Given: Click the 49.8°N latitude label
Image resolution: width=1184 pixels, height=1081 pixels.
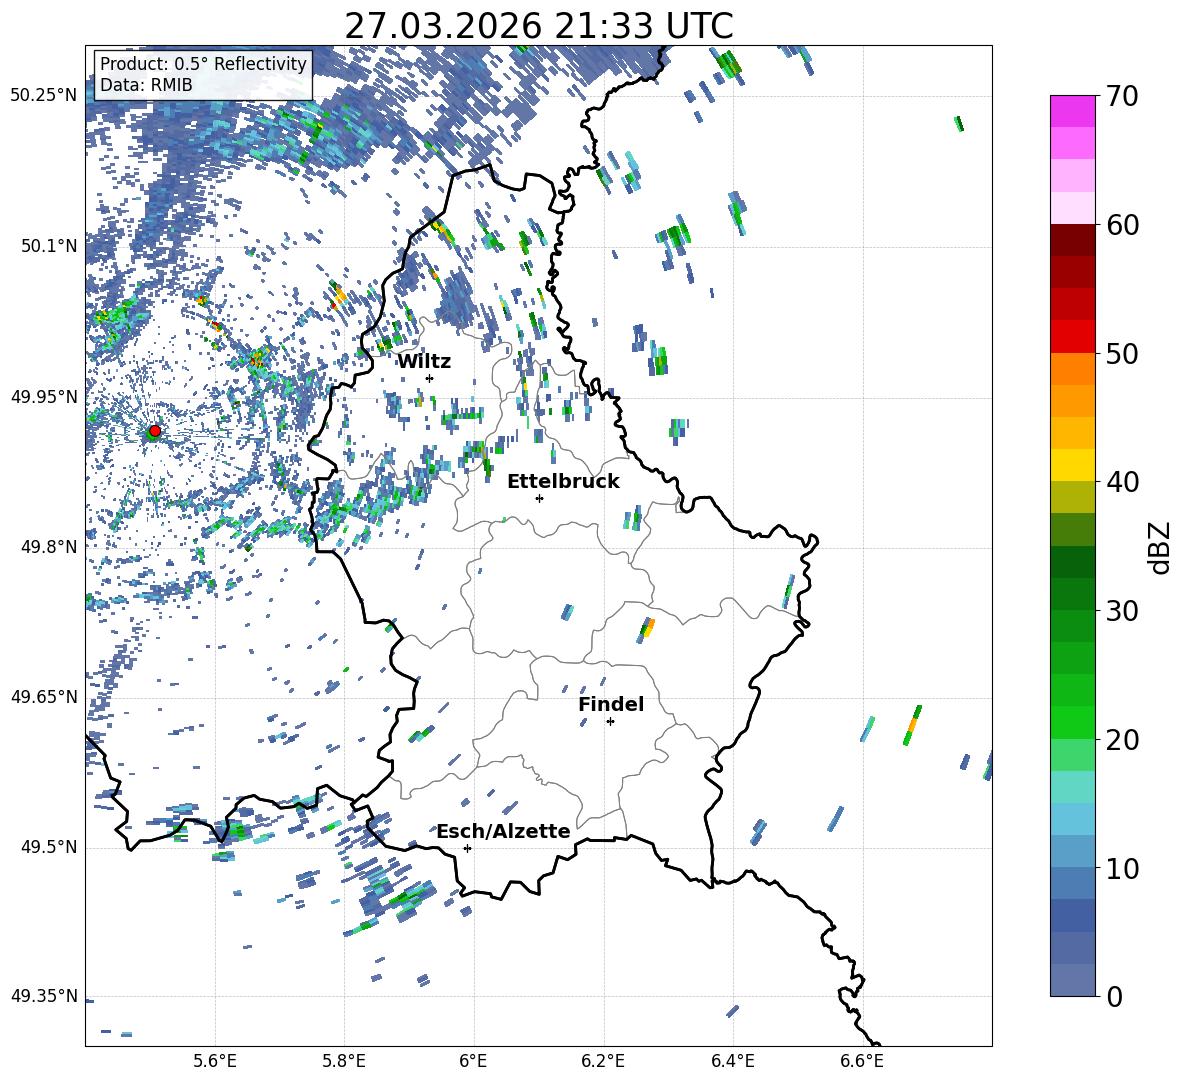Looking at the screenshot, I should pos(50,547).
